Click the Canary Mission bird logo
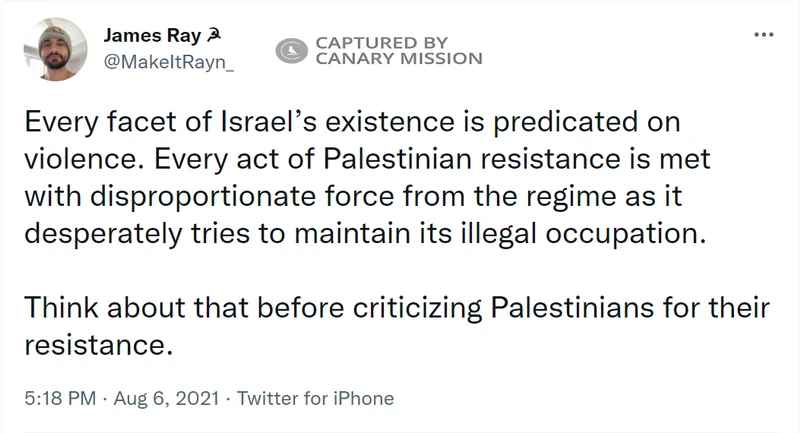This screenshot has height=433, width=800. click(x=291, y=51)
